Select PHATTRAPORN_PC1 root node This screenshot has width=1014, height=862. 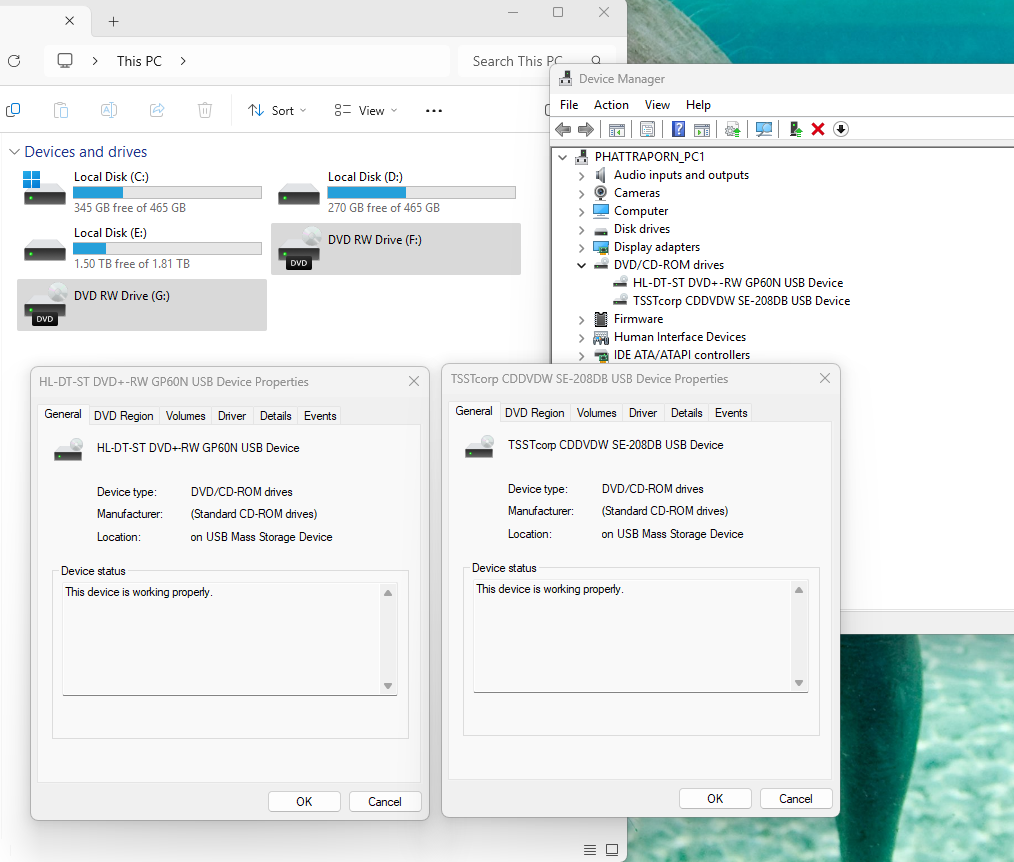(x=649, y=156)
